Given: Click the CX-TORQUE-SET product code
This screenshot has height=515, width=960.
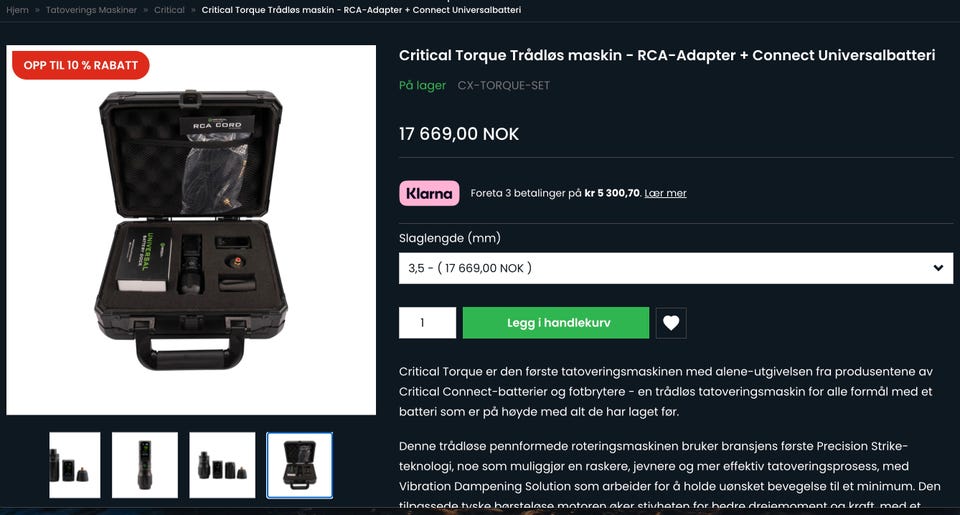Looking at the screenshot, I should click(x=503, y=85).
